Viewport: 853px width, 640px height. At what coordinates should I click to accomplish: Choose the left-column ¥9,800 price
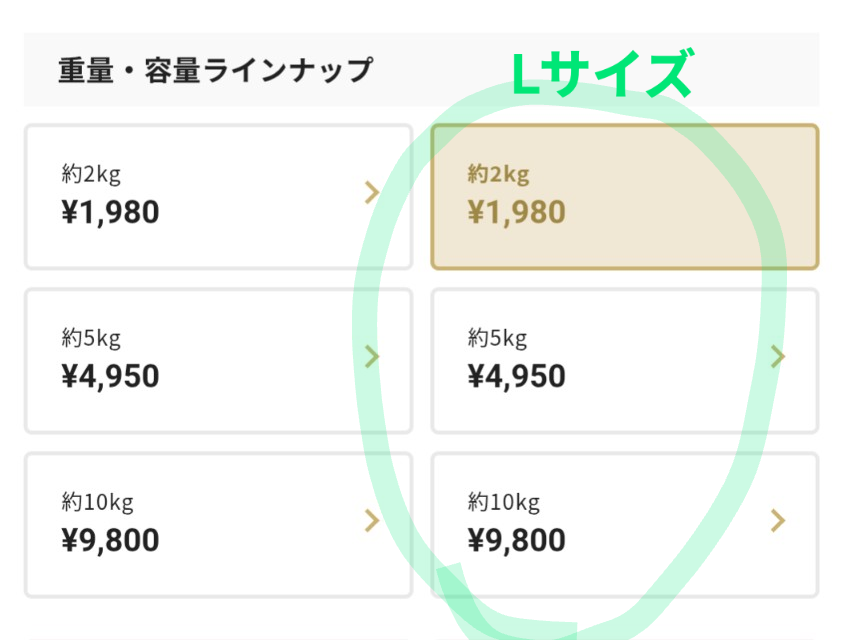click(x=109, y=541)
